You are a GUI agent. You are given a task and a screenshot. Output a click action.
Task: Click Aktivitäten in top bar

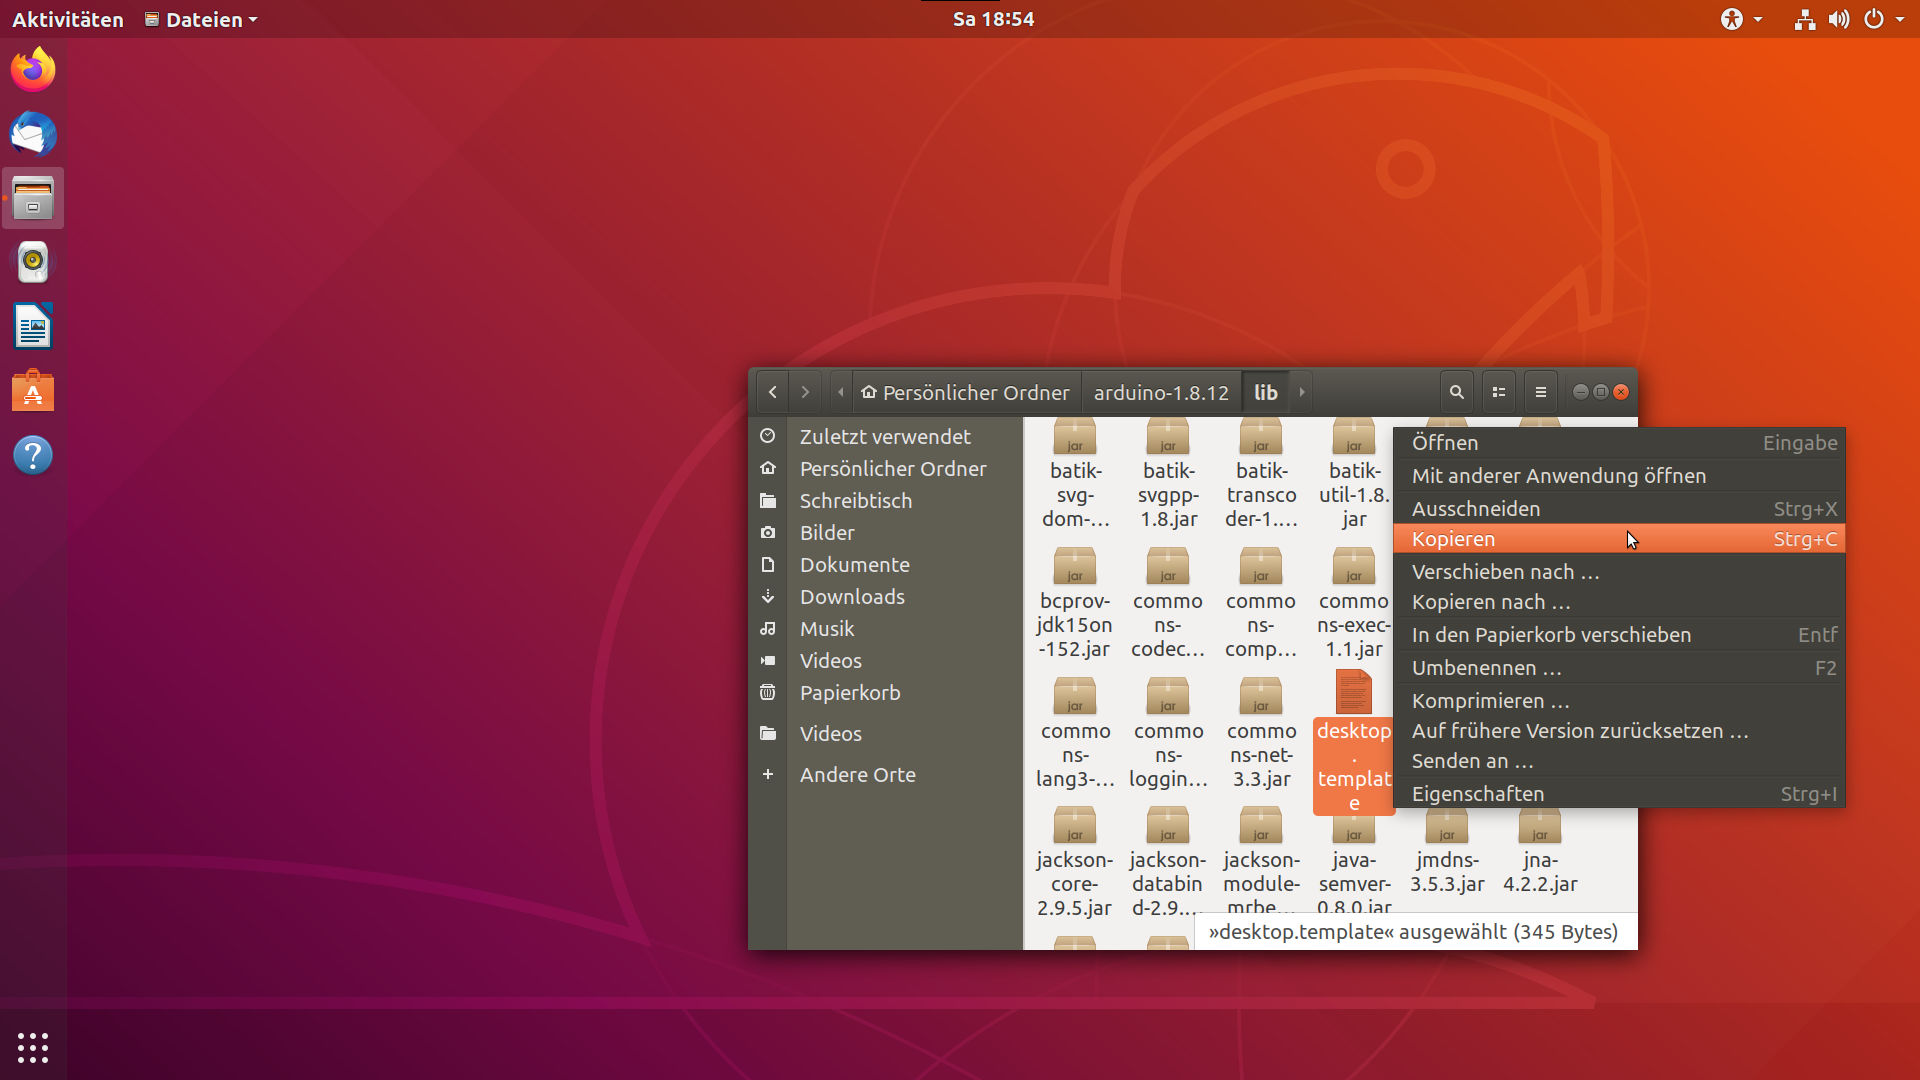[x=67, y=19]
